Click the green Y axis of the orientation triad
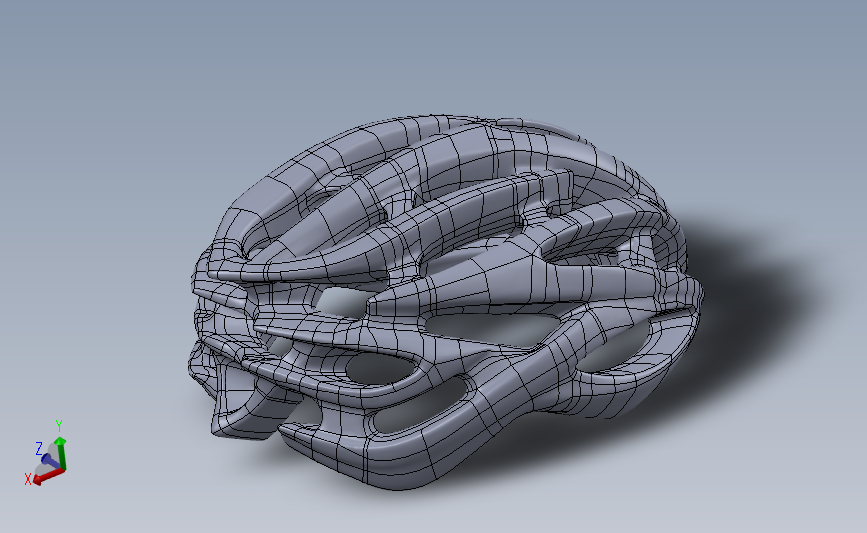Image resolution: width=867 pixels, height=533 pixels. pos(60,453)
